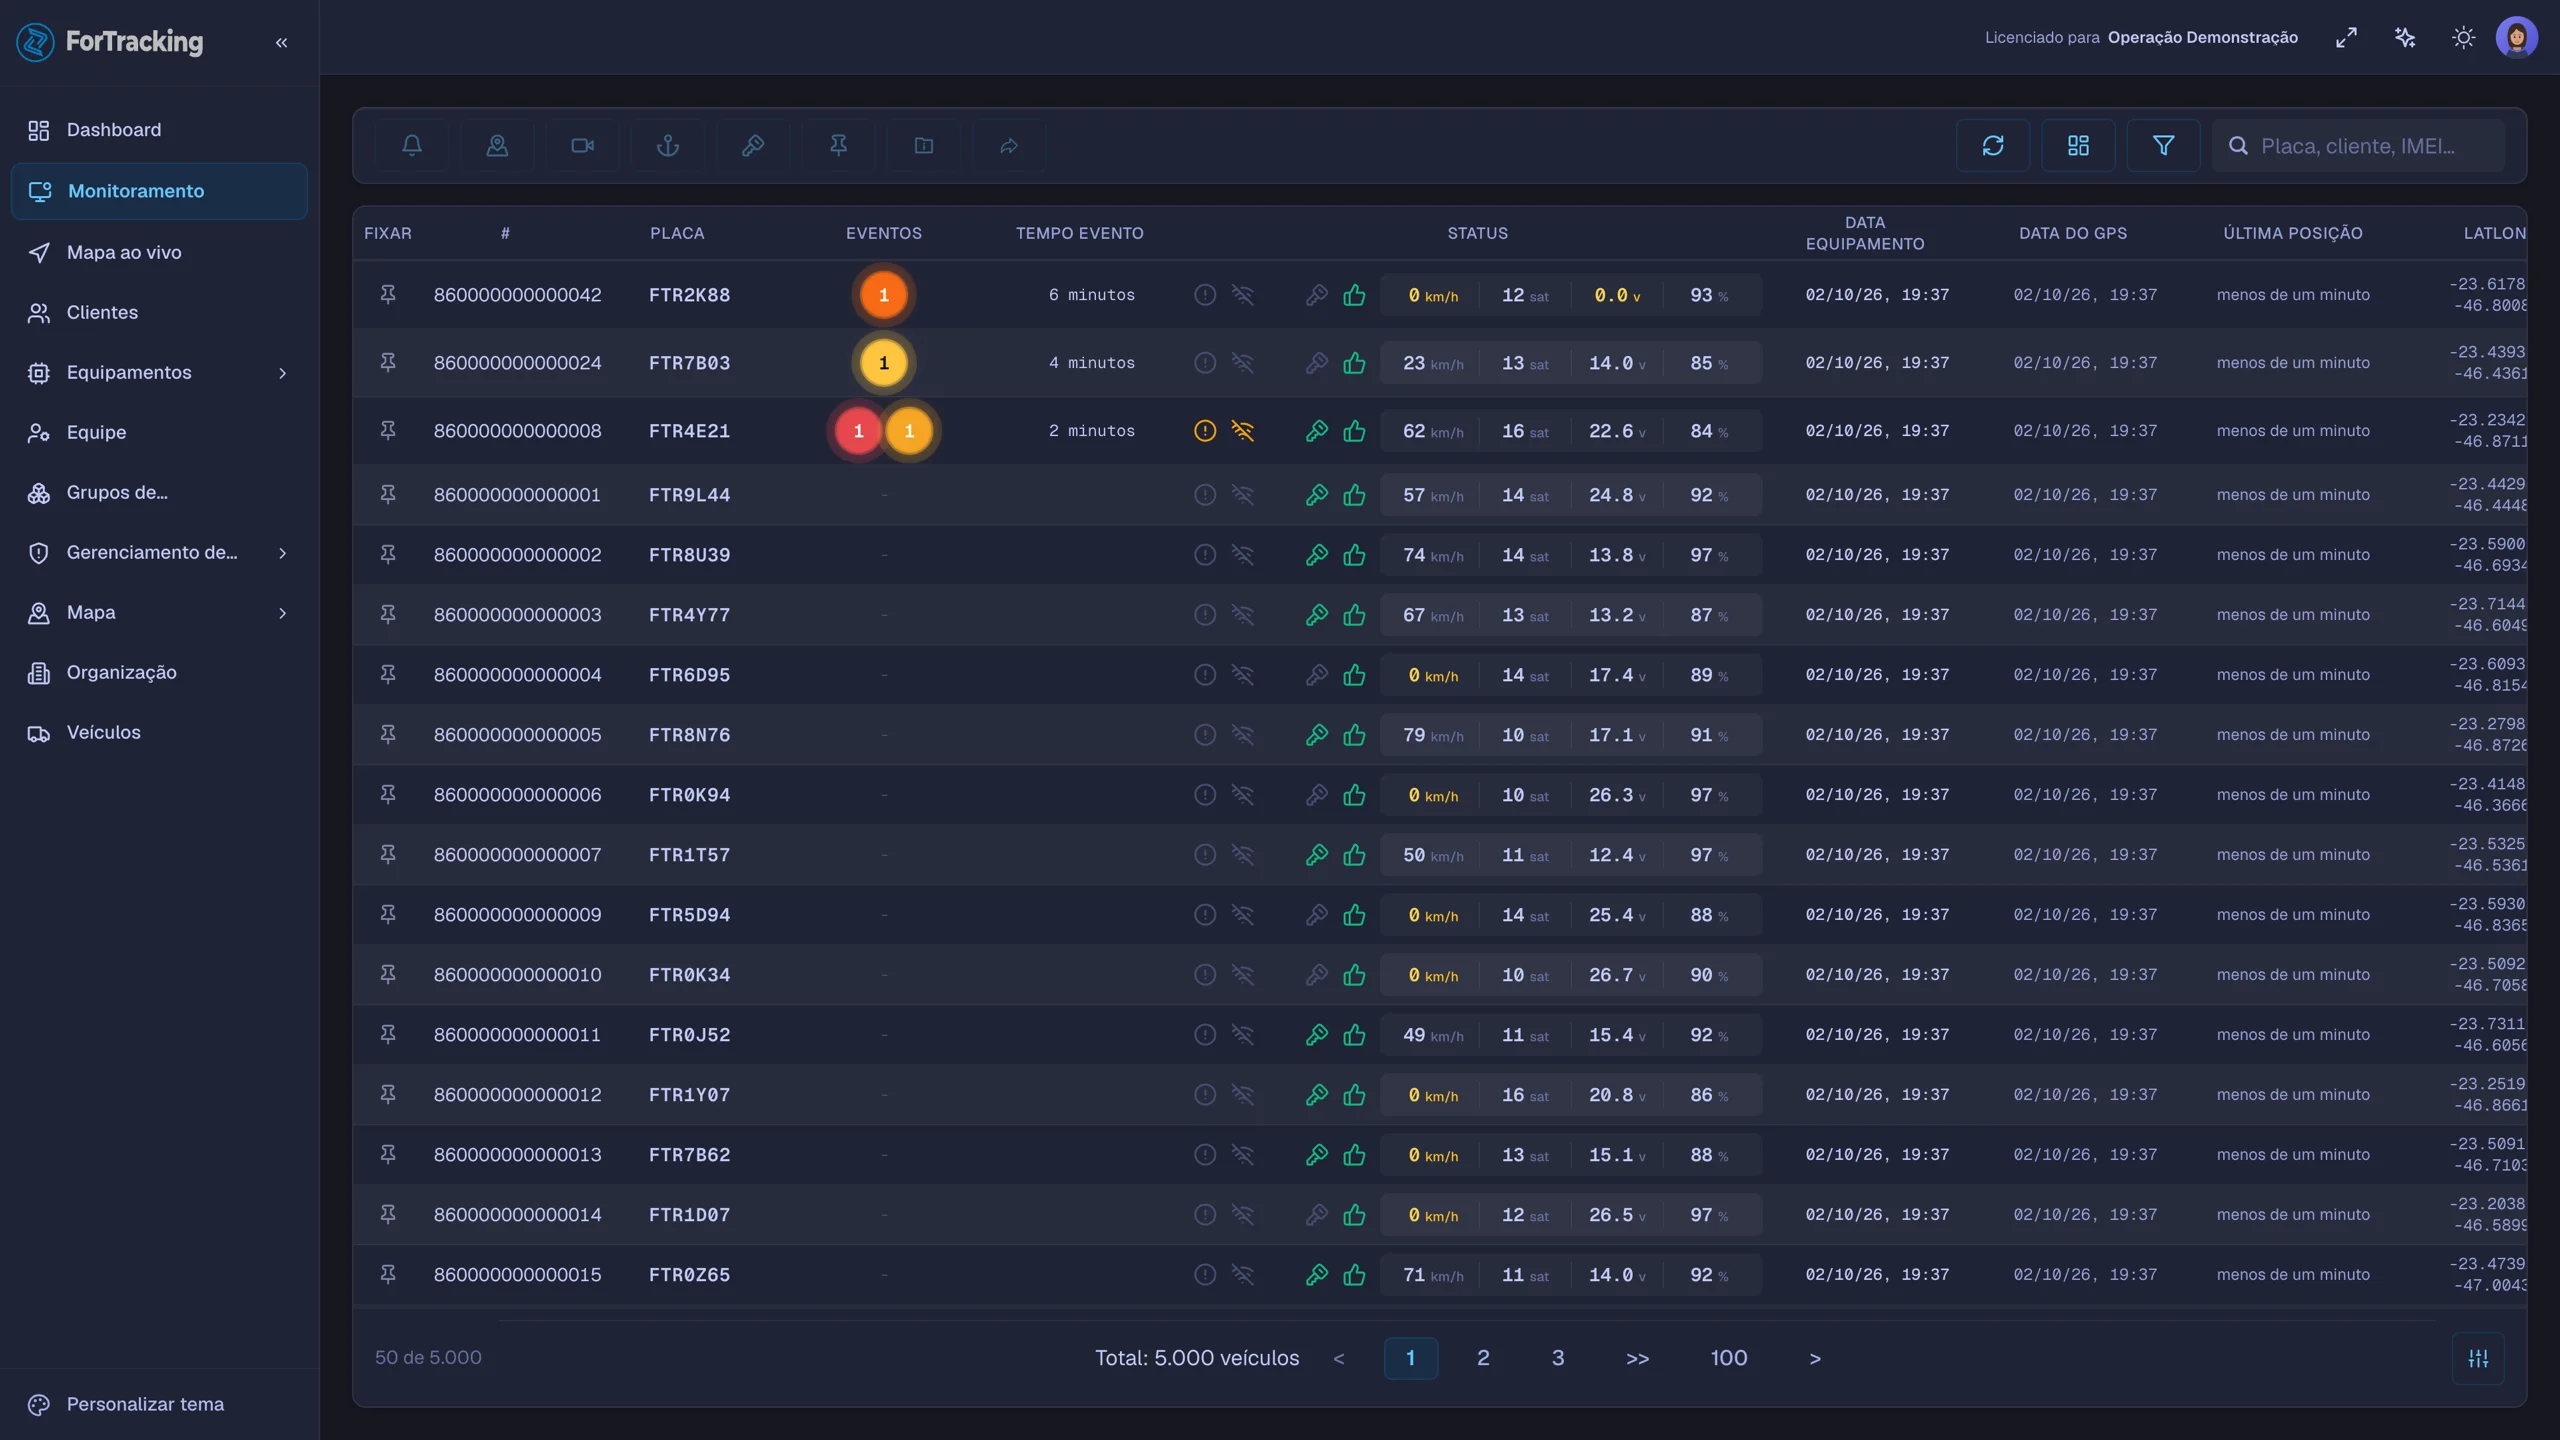
Task: Collapse the sidebar with double chevron
Action: point(281,42)
